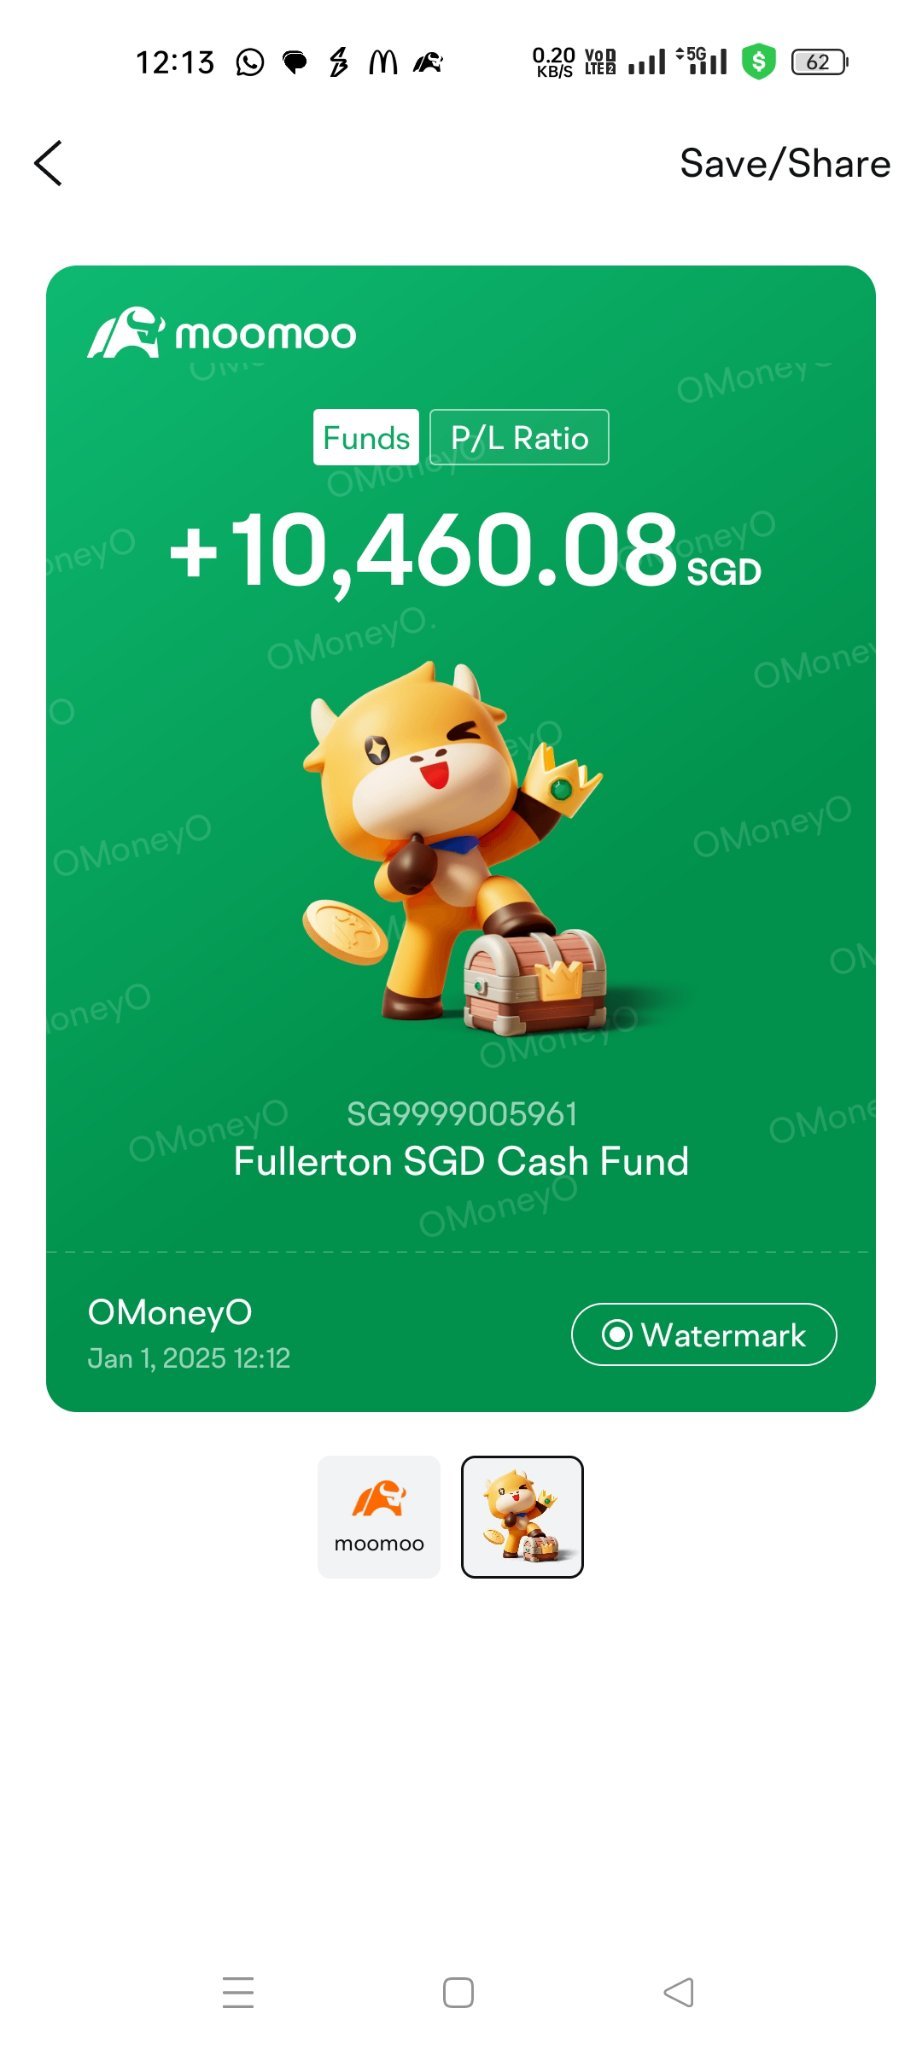Tap the +10,460.08 SGD profit amount
The width and height of the screenshot is (922, 2049).
point(466,550)
